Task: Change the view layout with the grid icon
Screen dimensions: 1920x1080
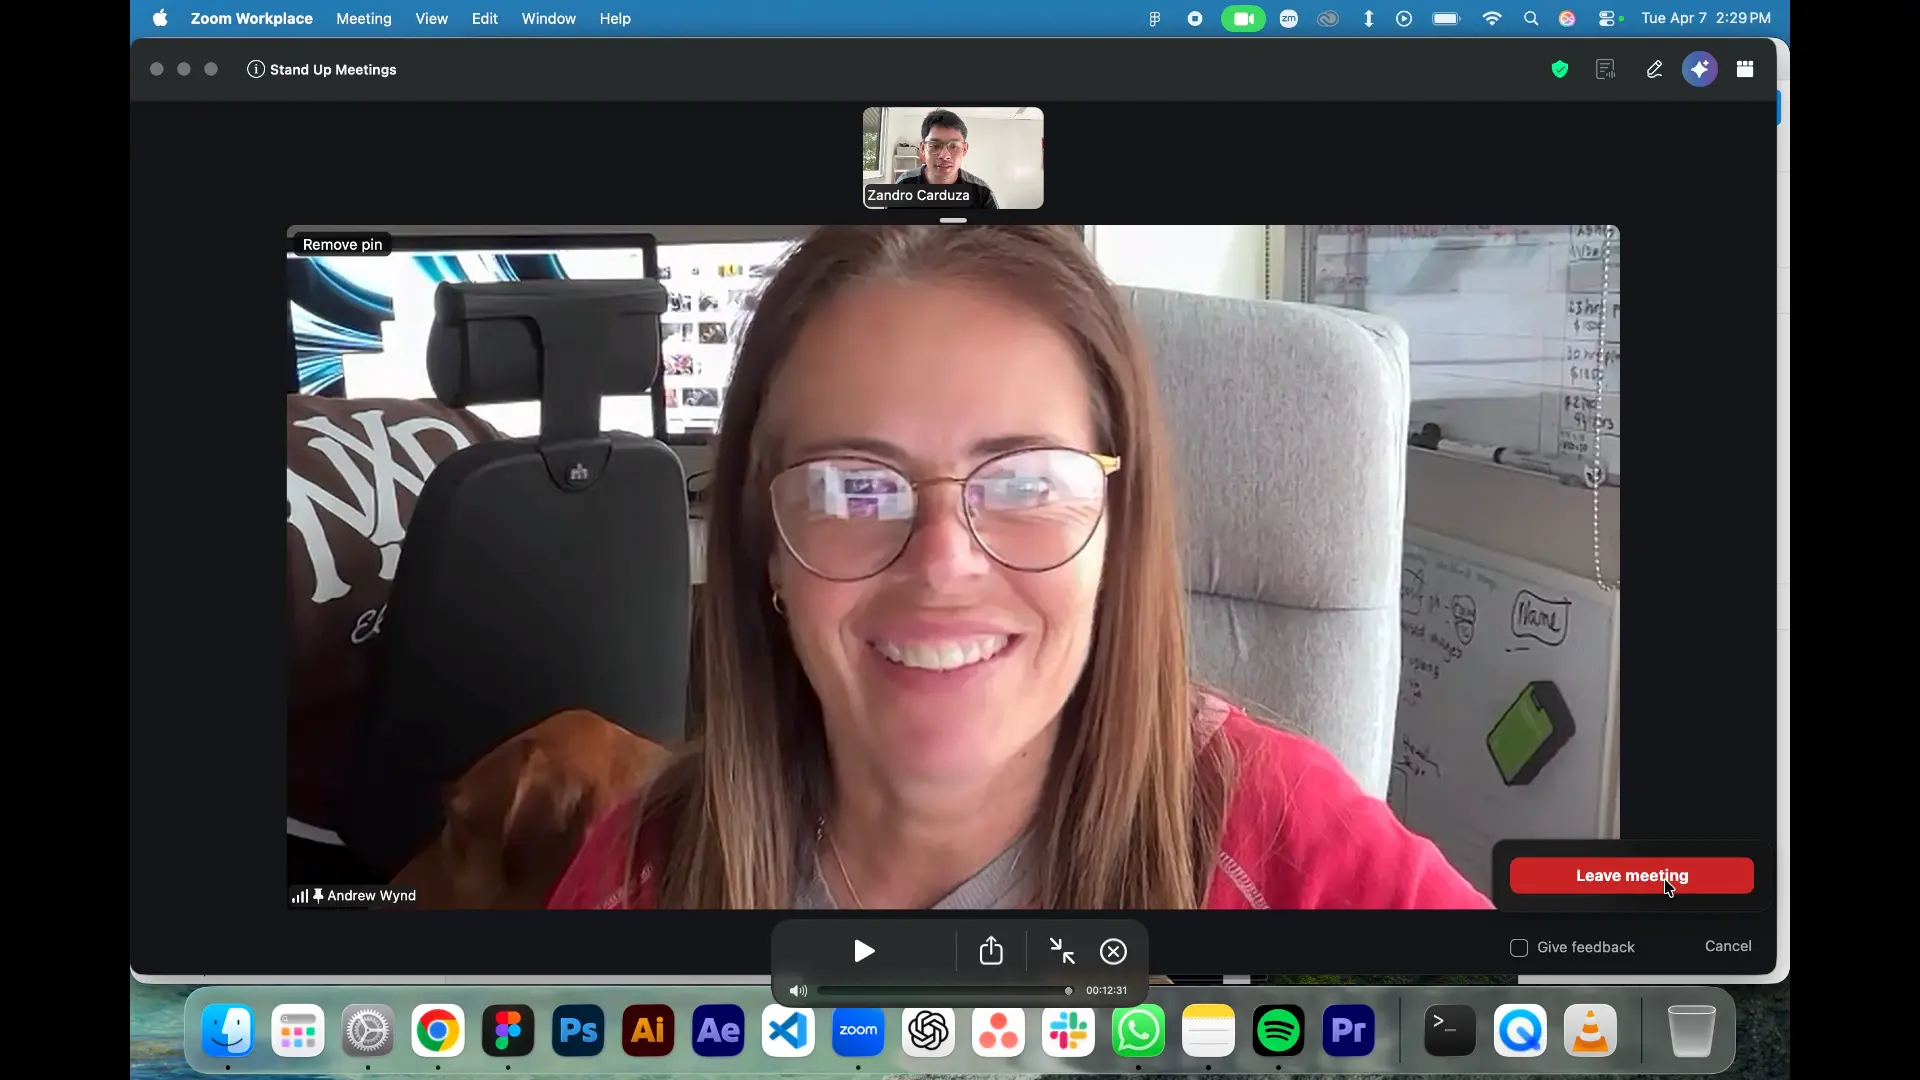Action: [1745, 69]
